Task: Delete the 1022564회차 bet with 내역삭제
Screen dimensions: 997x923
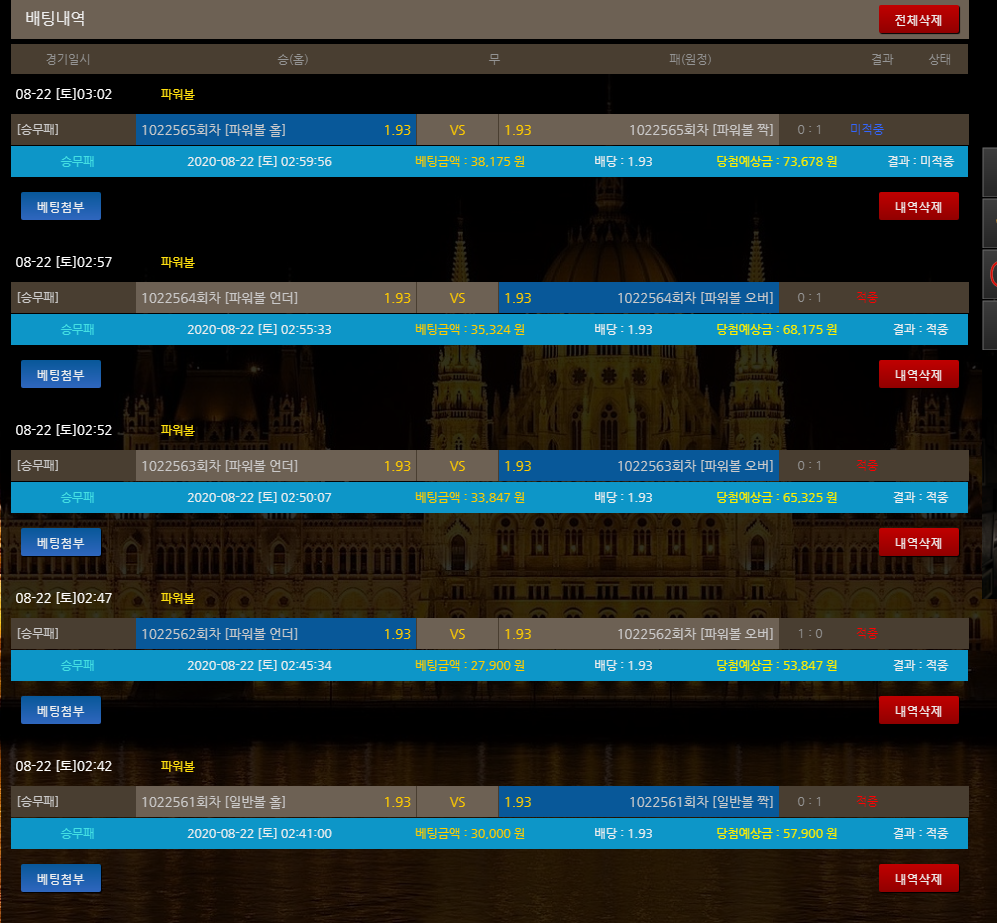Action: tap(918, 374)
